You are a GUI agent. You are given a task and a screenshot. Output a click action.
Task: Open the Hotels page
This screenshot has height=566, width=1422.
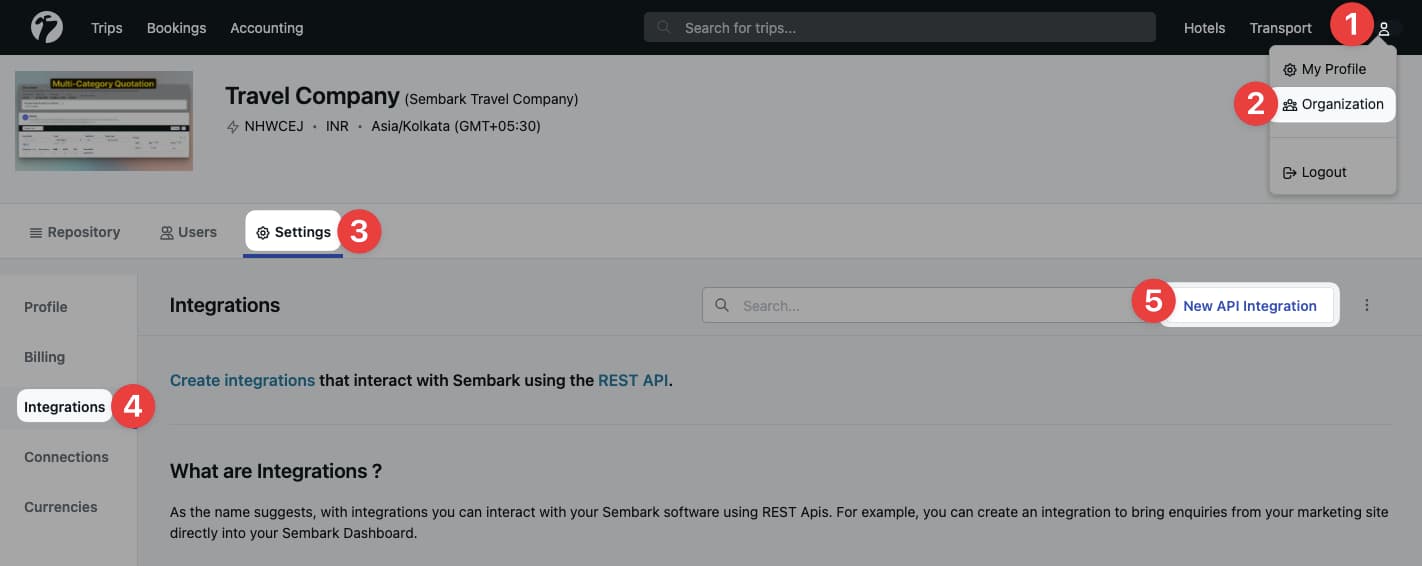point(1204,28)
